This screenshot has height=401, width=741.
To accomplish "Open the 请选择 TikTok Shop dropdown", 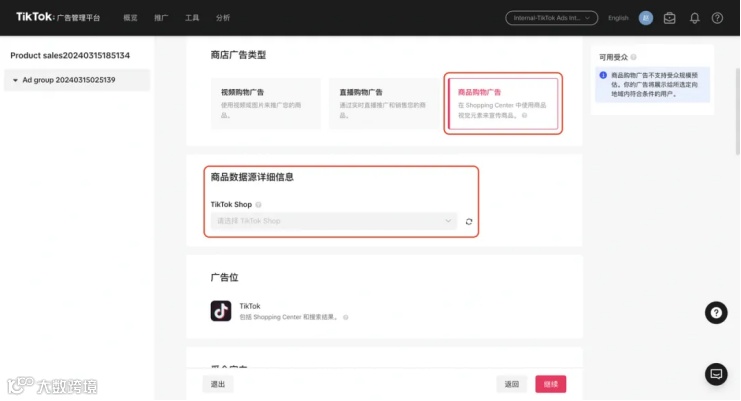I will pyautogui.click(x=334, y=221).
